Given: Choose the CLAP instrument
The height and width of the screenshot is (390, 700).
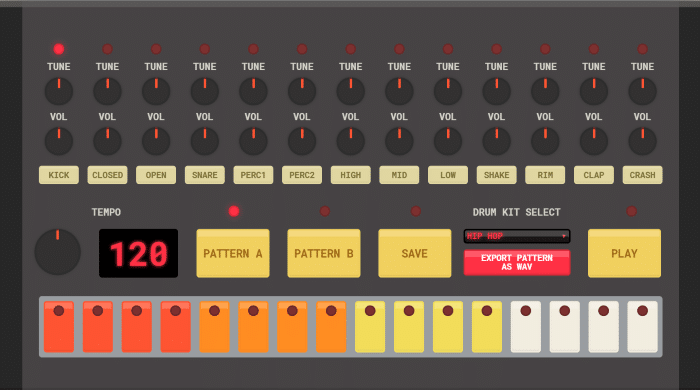Looking at the screenshot, I should tap(594, 175).
